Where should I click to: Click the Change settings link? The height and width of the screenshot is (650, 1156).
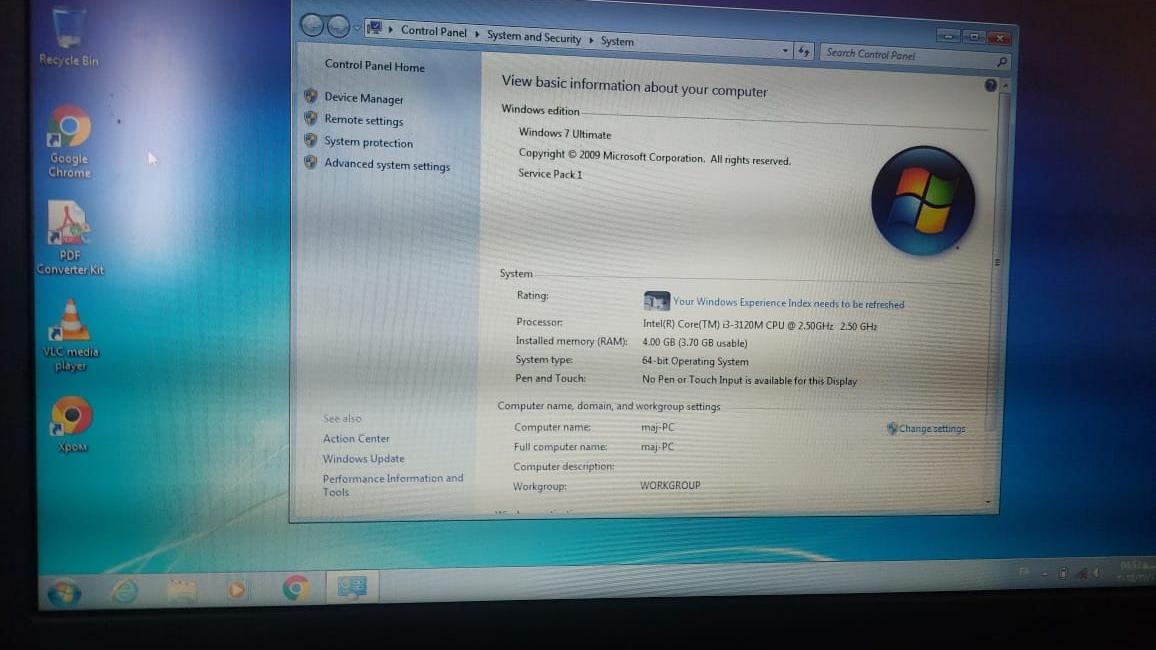tap(931, 429)
